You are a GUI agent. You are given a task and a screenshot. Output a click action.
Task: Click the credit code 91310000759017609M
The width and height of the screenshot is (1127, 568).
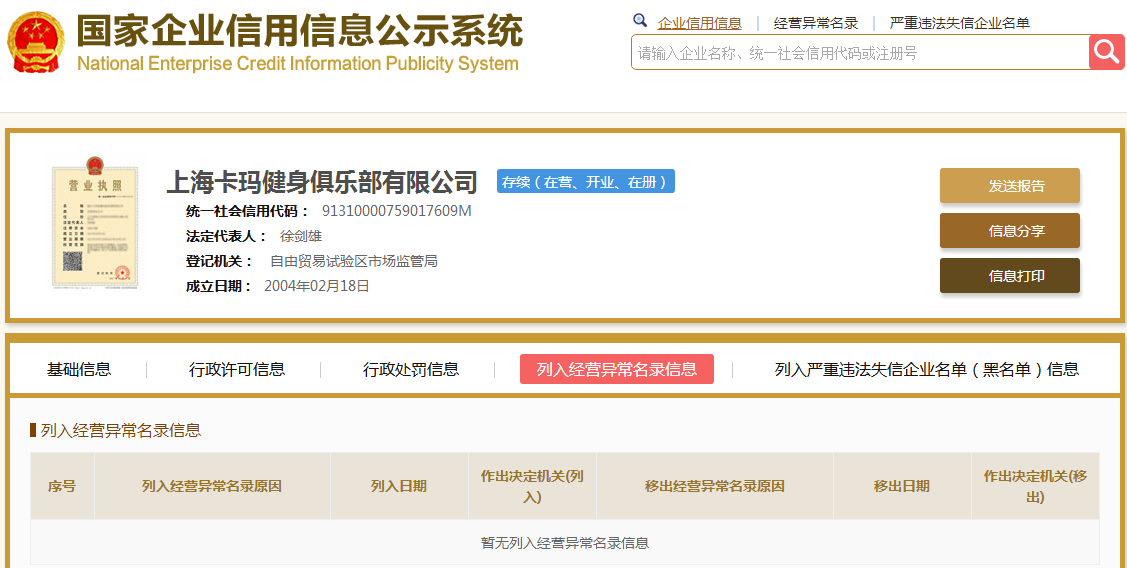397,211
